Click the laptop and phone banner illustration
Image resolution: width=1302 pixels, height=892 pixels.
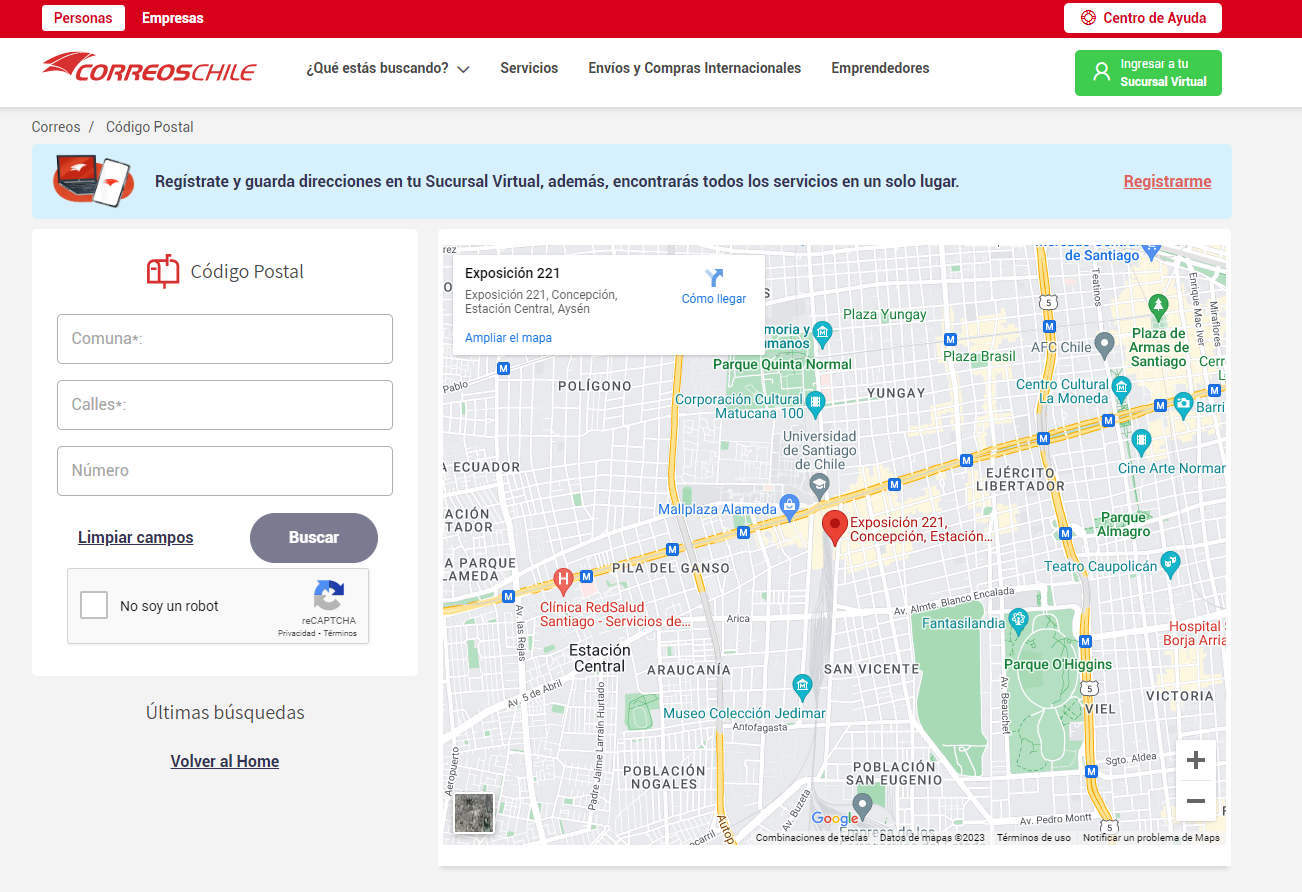[93, 181]
